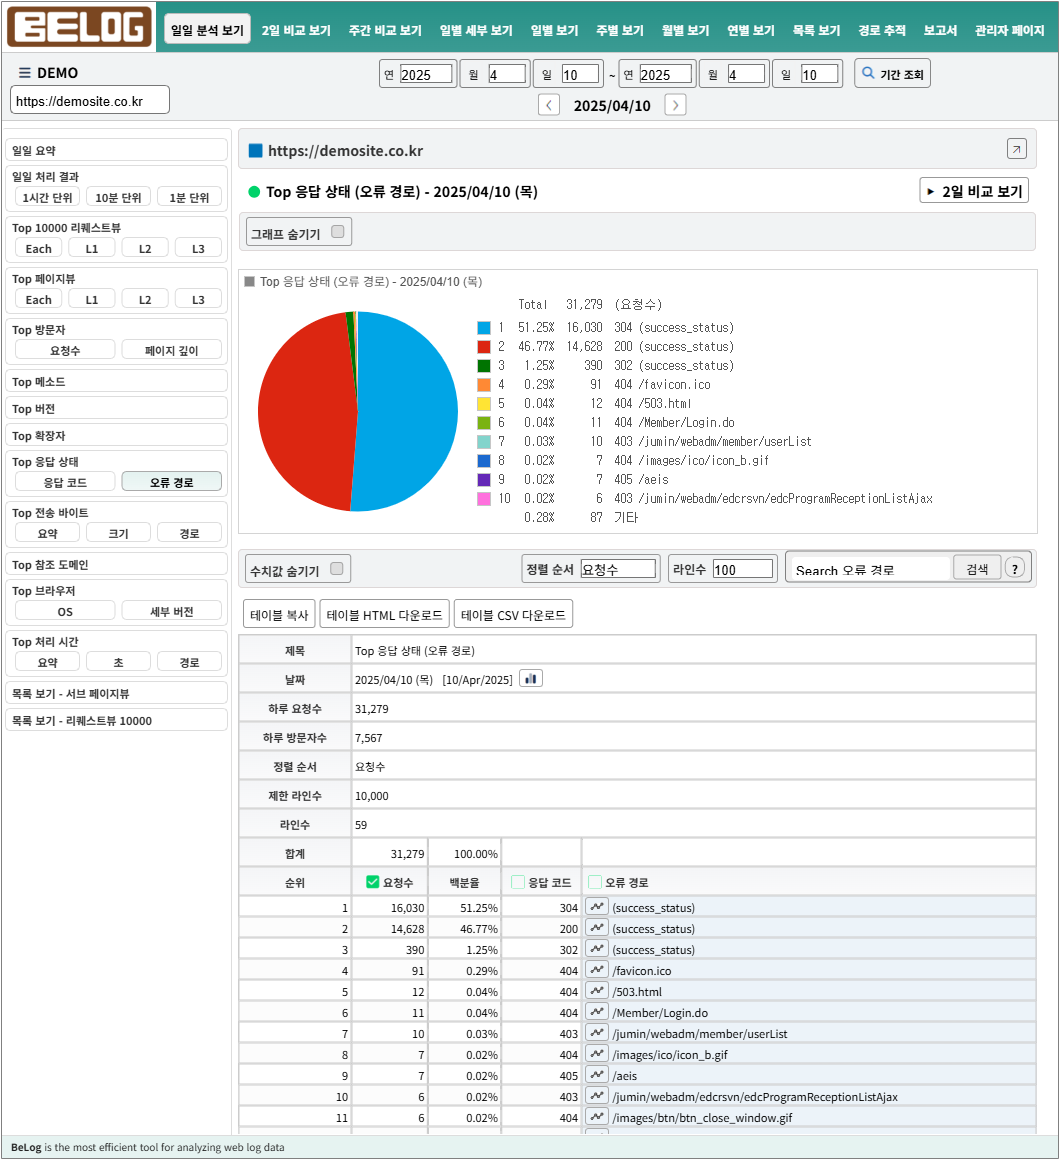
Task: Switch to 일별 세부 보기 tab
Action: tap(476, 30)
